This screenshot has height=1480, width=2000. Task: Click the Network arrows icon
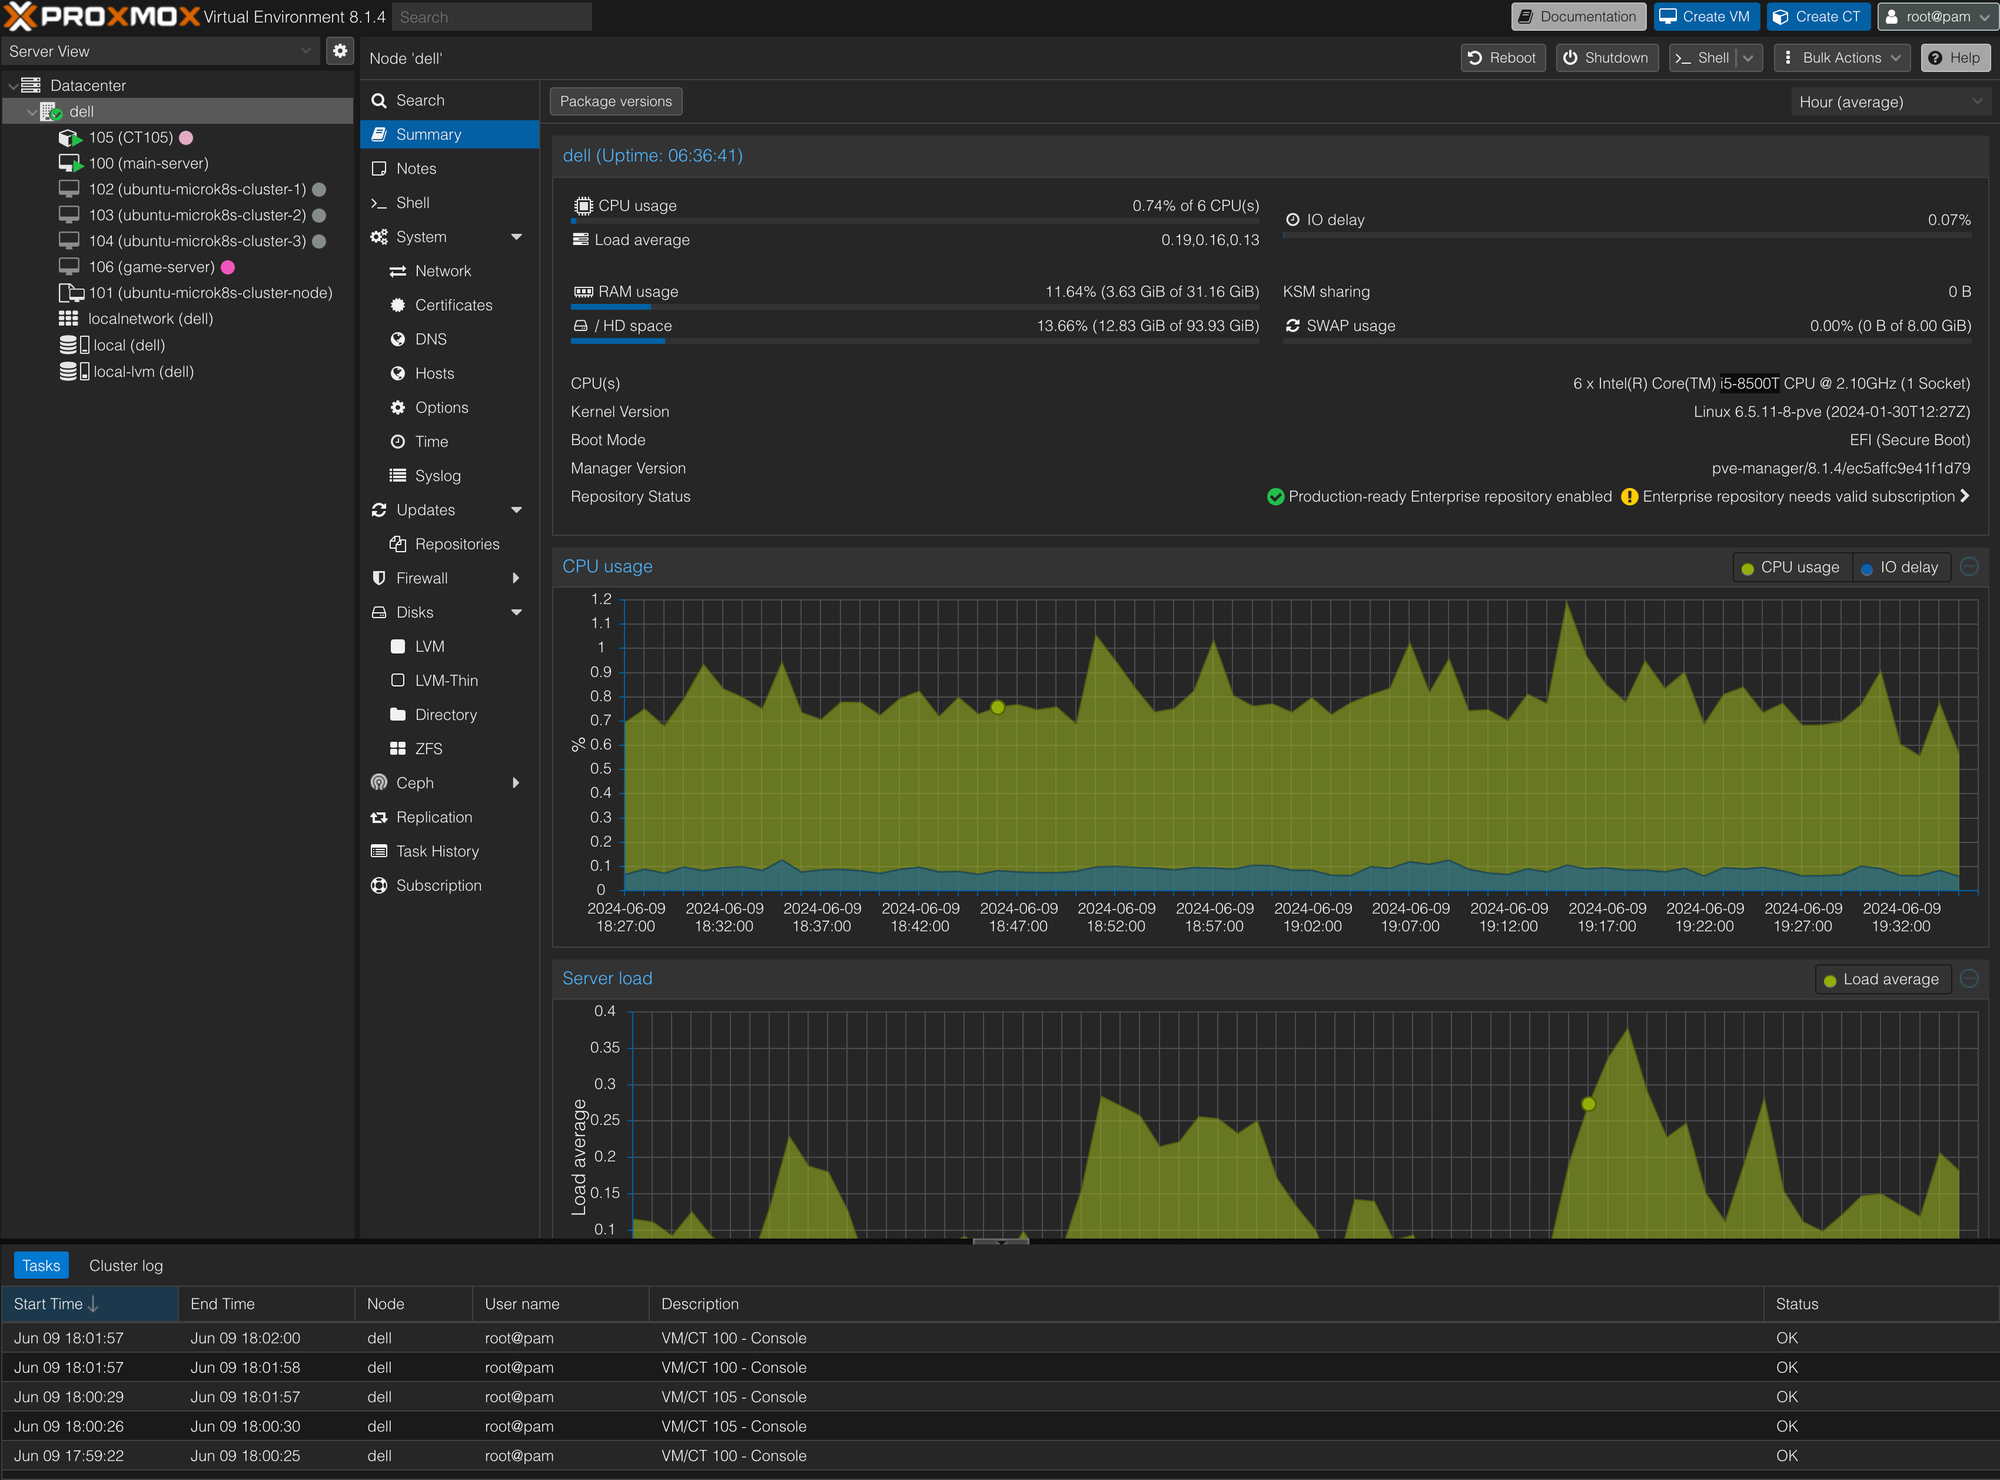pyautogui.click(x=397, y=271)
